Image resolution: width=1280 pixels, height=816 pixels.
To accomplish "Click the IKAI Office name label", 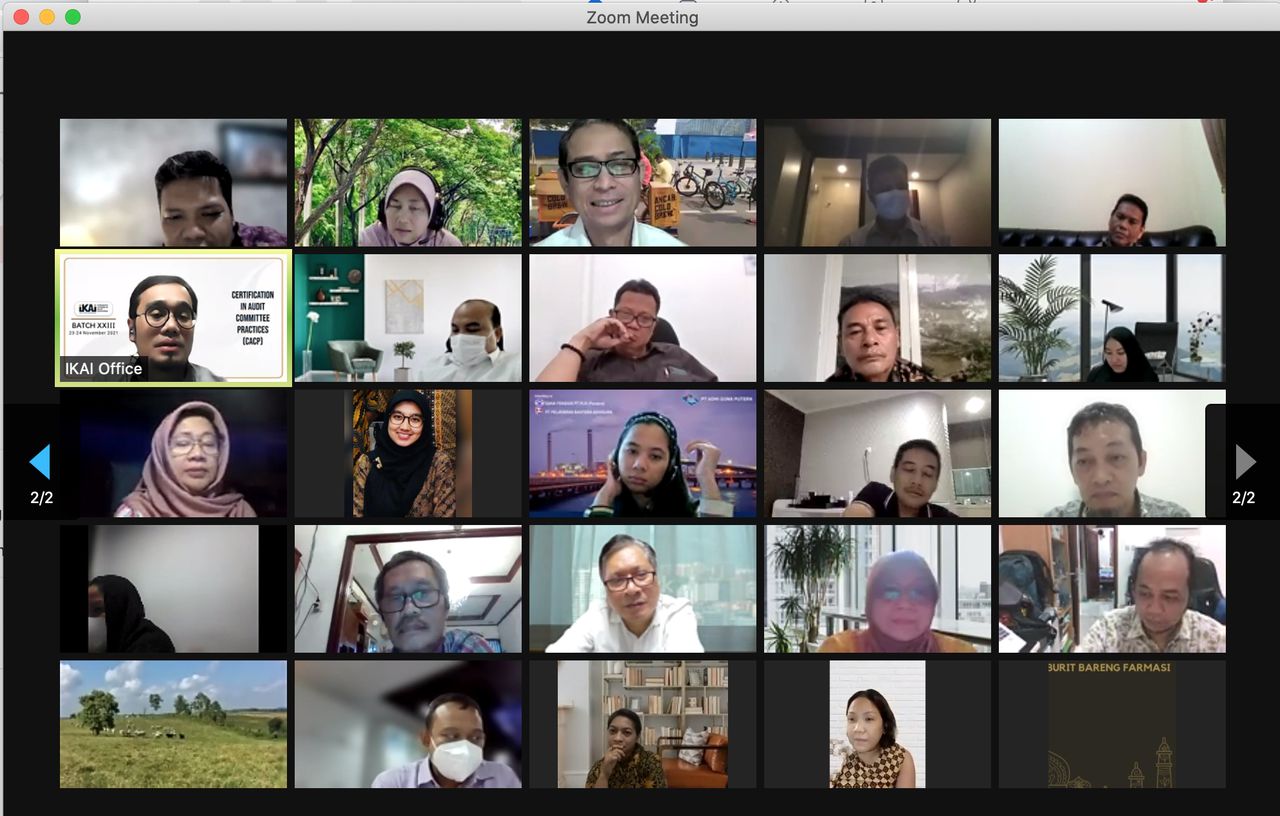I will 104,368.
